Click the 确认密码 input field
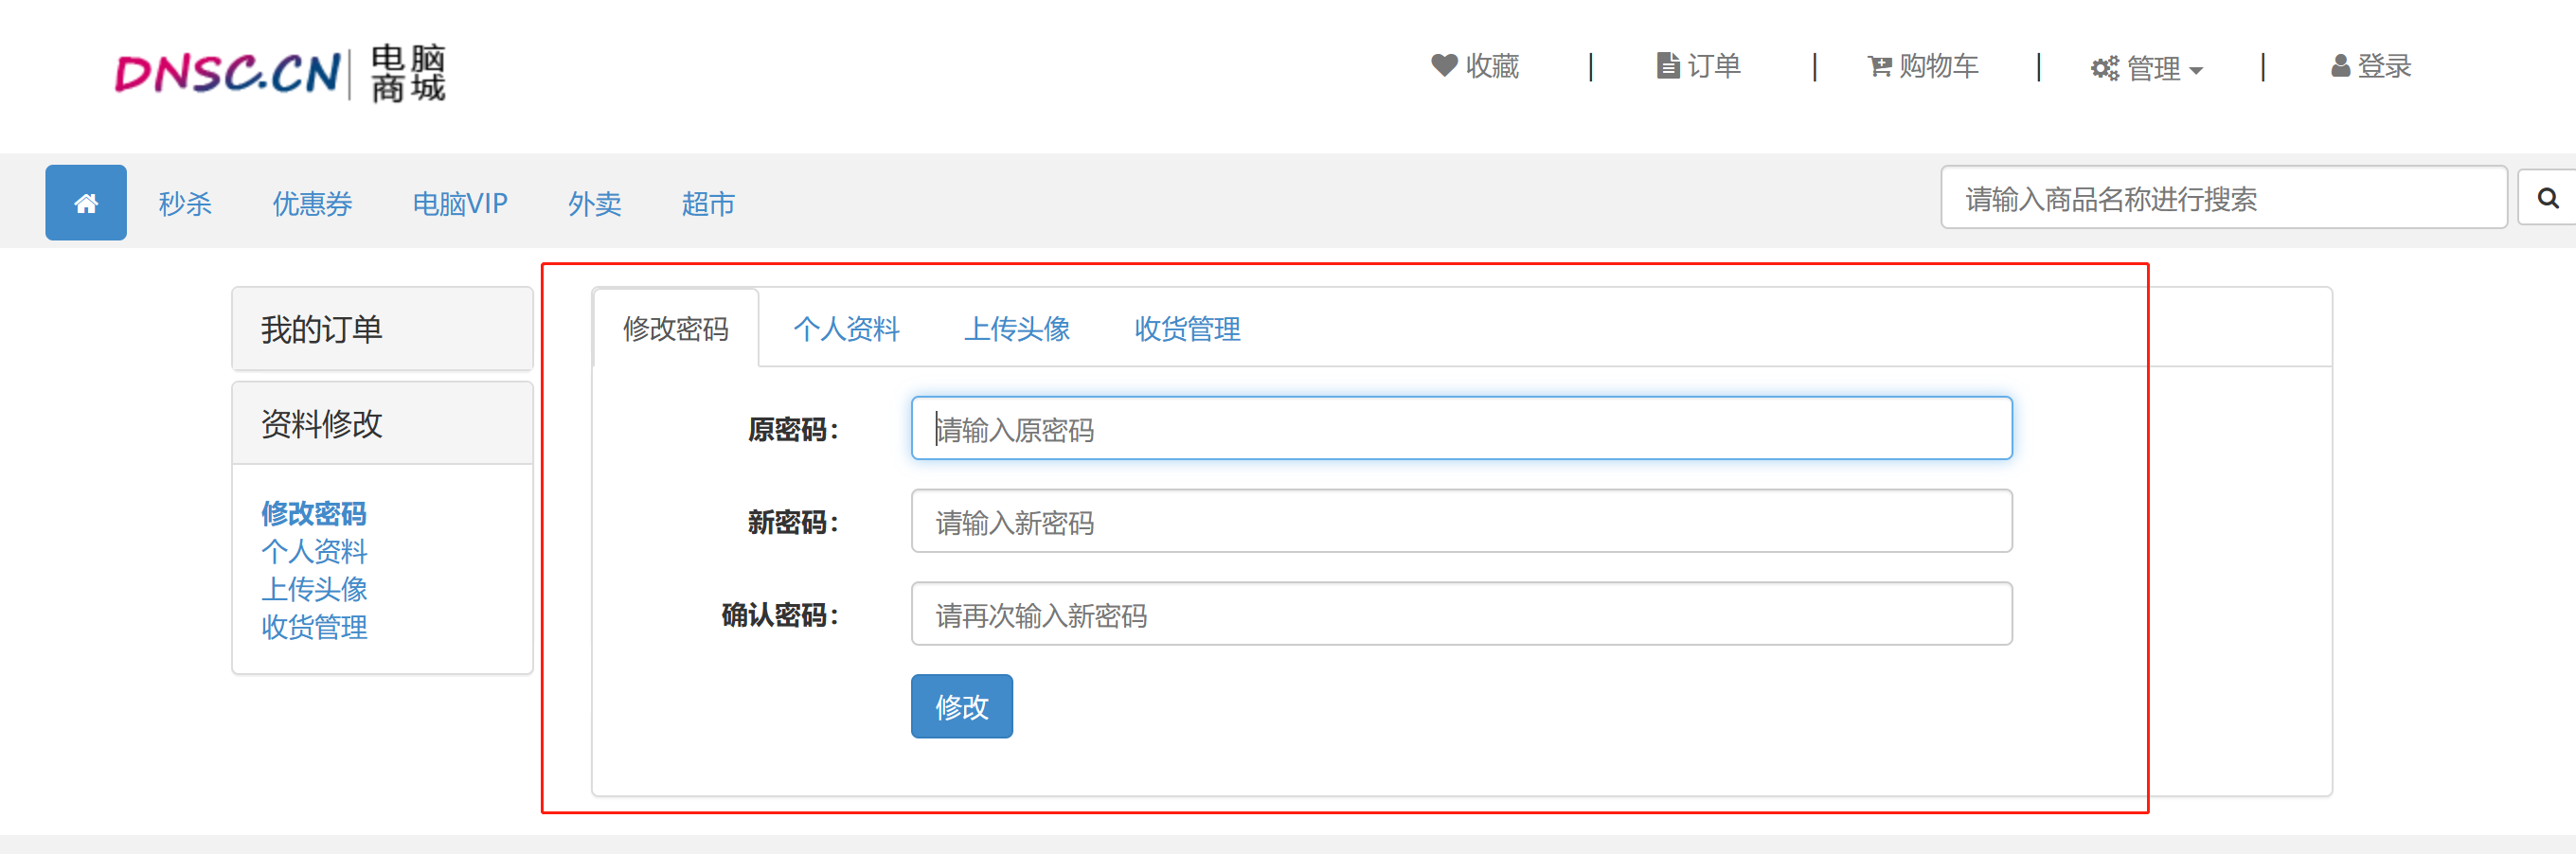Viewport: 2576px width, 854px height. (x=1461, y=614)
